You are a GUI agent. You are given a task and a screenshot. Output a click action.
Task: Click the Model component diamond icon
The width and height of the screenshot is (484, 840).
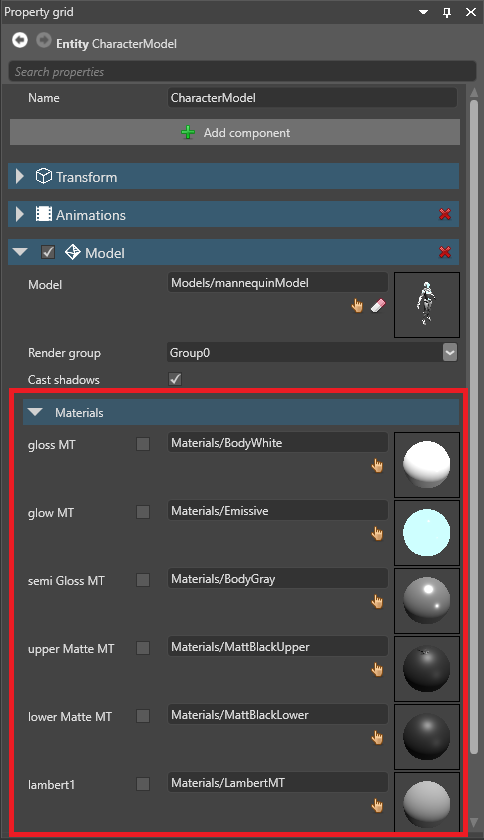coord(72,252)
